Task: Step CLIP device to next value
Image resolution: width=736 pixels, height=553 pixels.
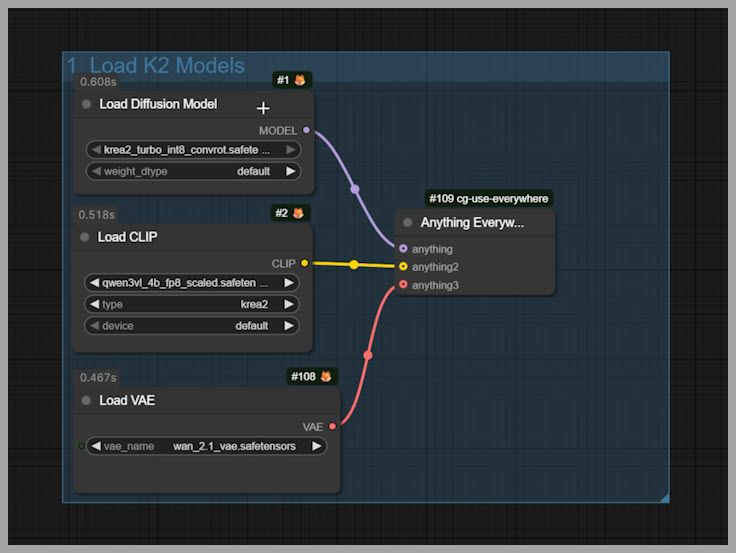Action: pyautogui.click(x=289, y=326)
